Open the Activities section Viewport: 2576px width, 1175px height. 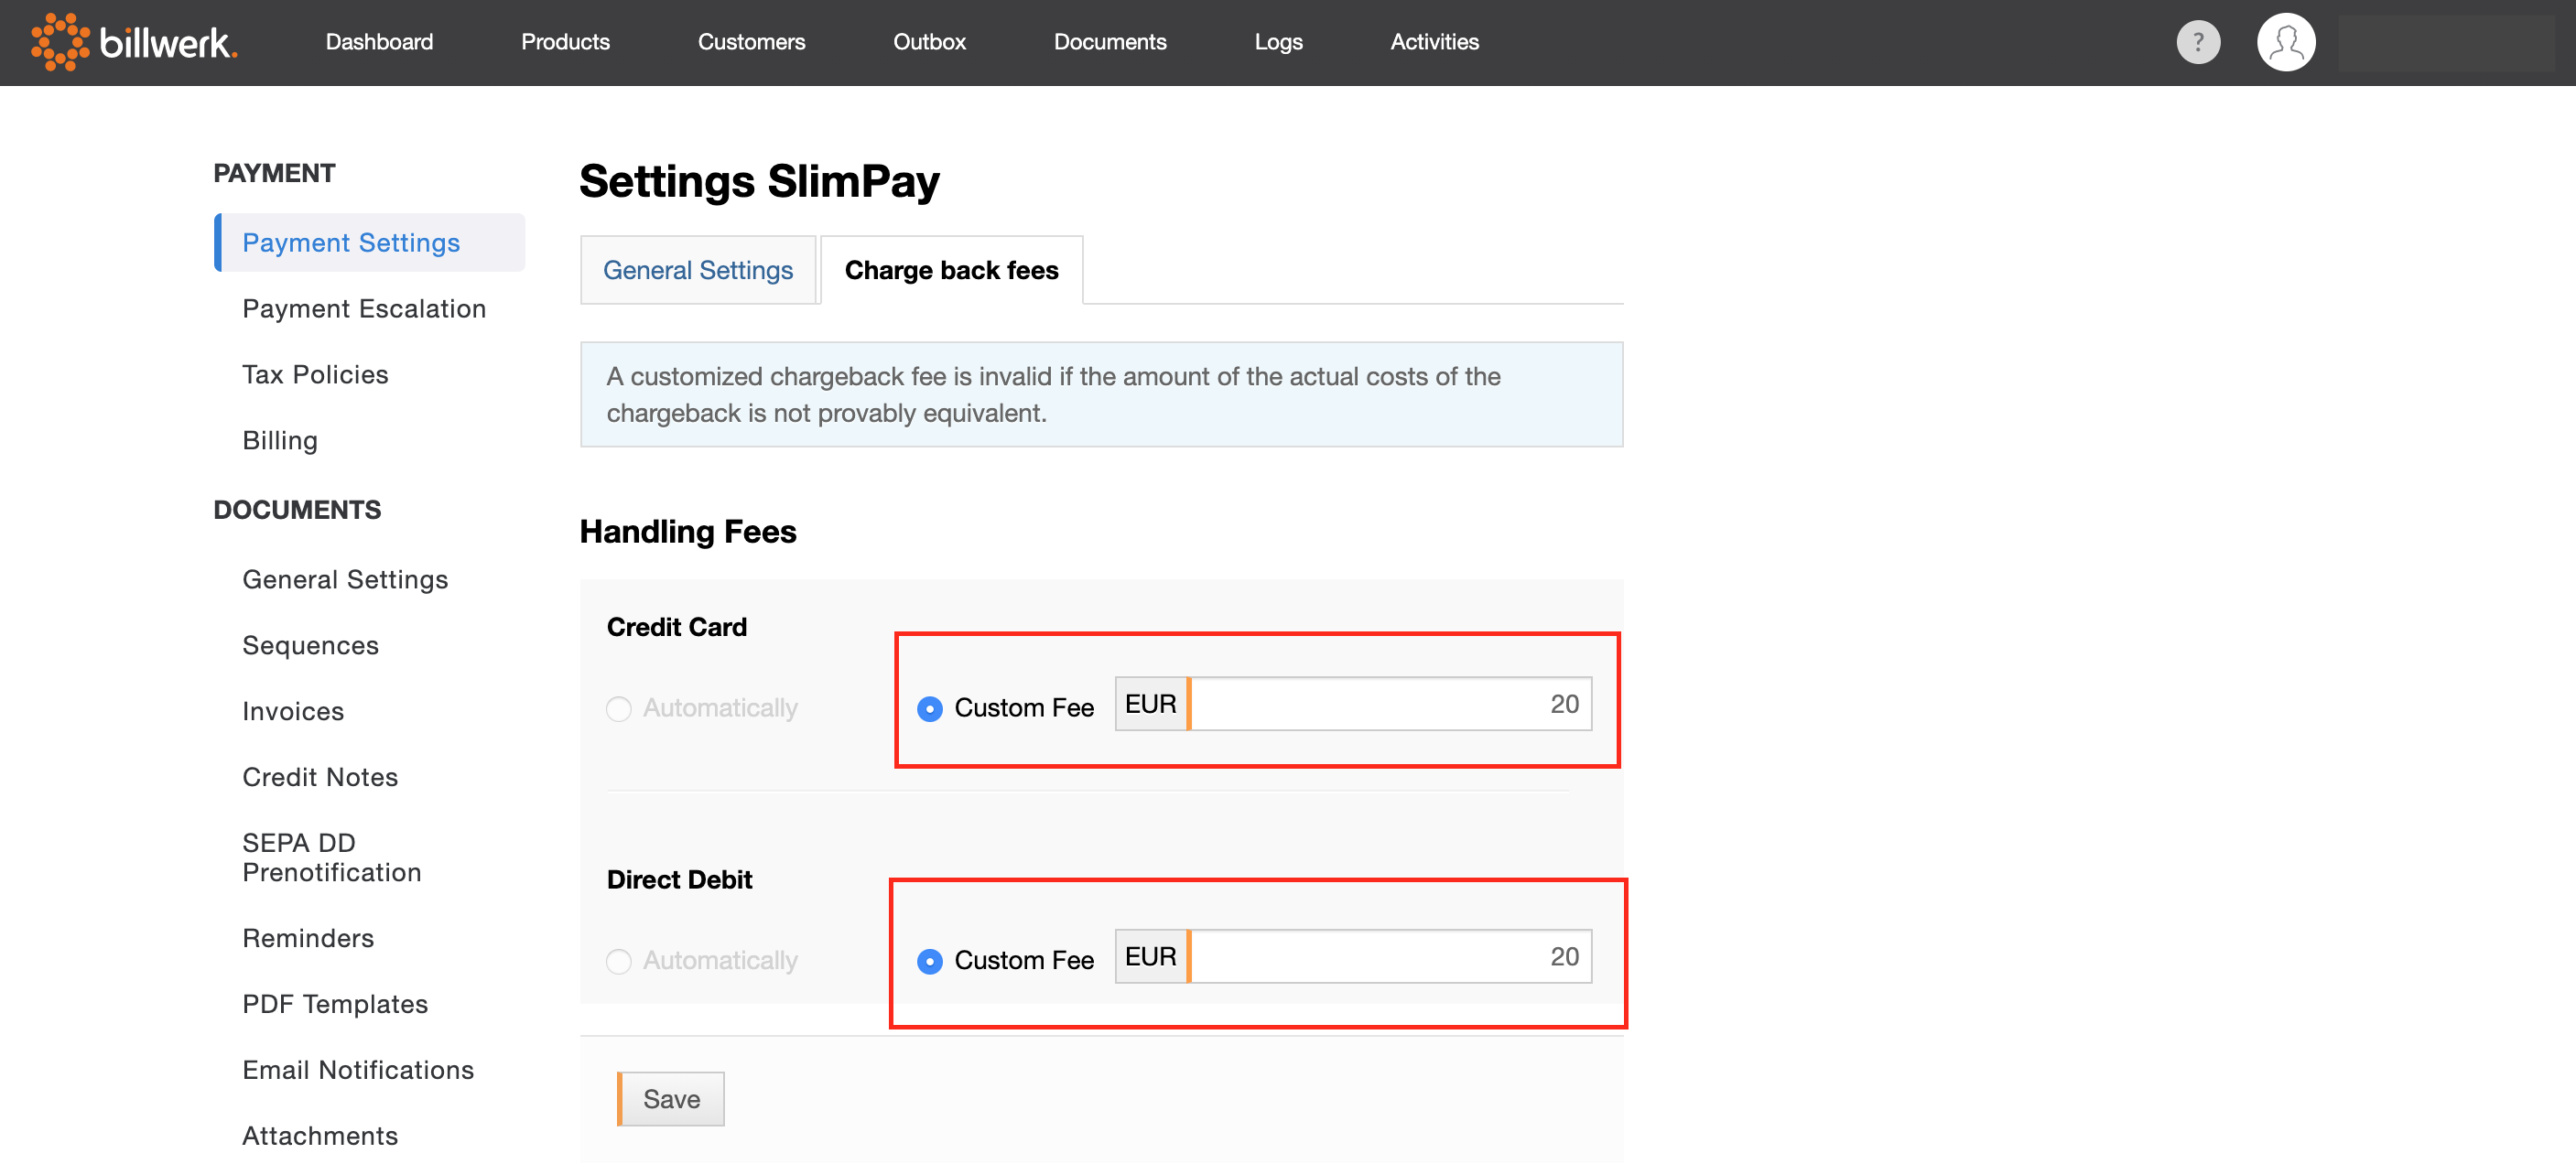(x=1431, y=43)
